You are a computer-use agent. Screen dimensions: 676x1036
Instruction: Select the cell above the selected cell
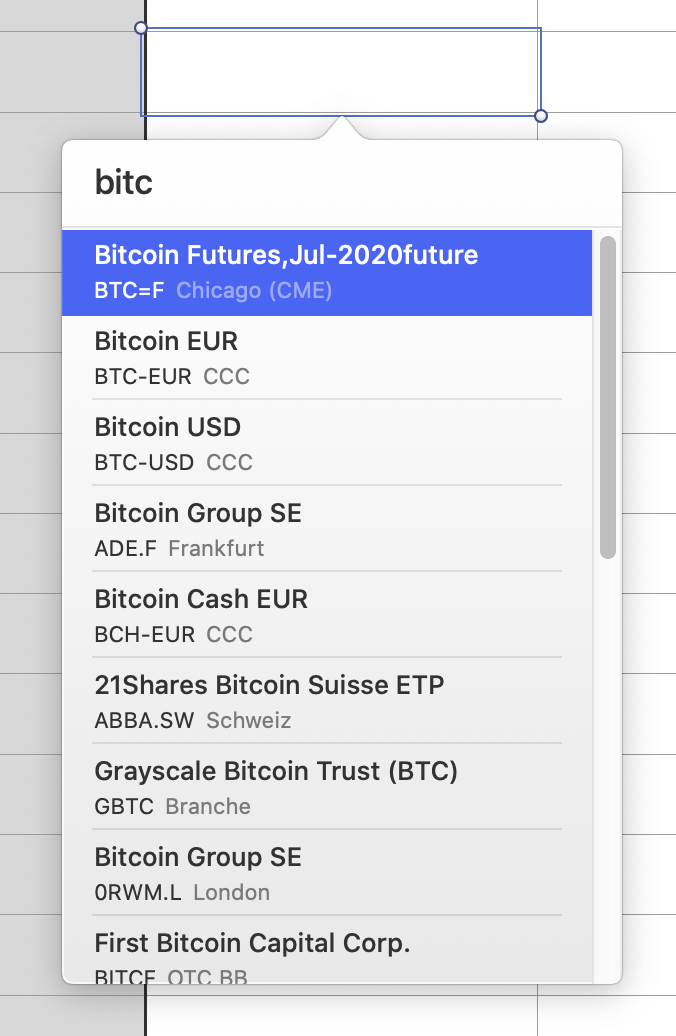coord(340,12)
